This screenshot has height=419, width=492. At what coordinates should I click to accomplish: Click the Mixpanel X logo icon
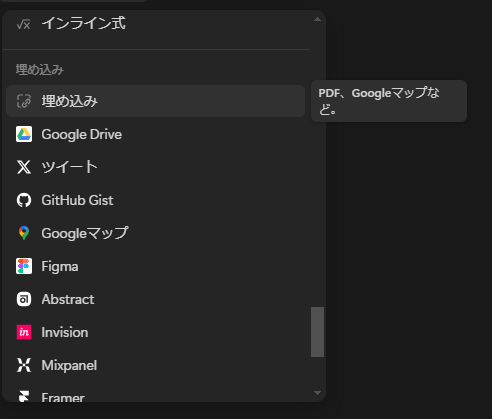point(24,365)
